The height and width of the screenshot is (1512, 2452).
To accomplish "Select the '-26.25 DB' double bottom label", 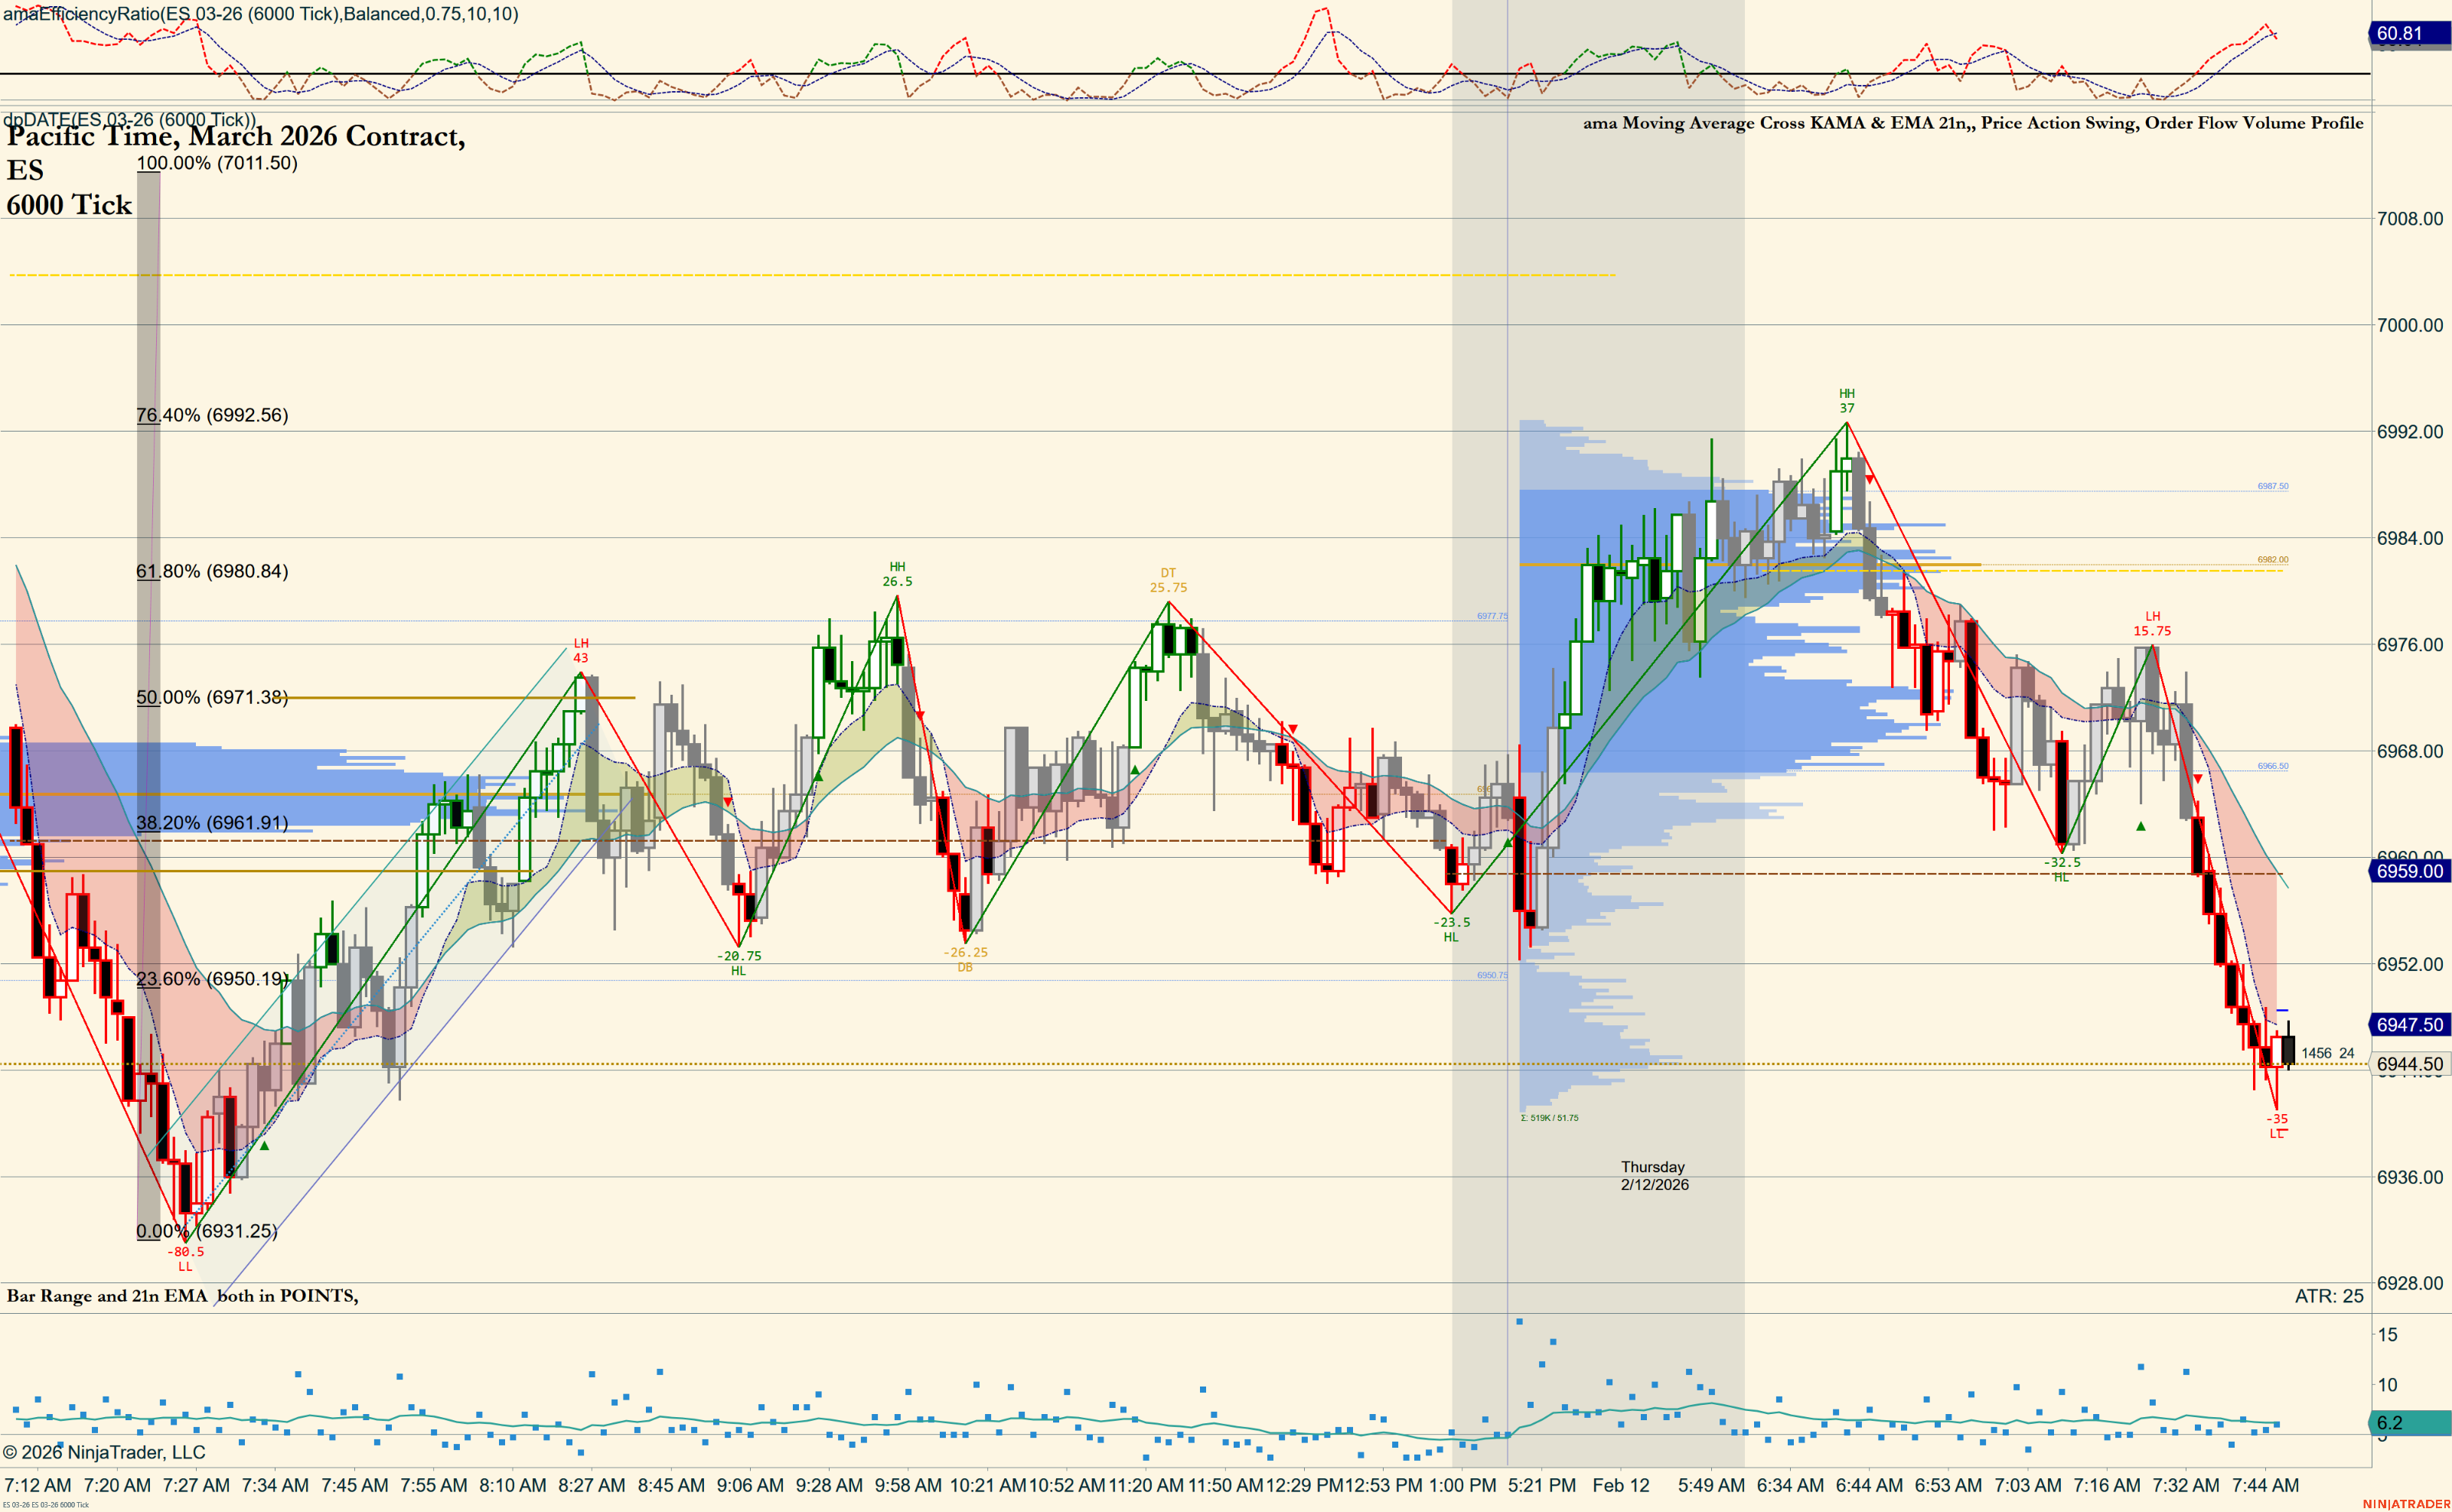I will click(x=965, y=960).
